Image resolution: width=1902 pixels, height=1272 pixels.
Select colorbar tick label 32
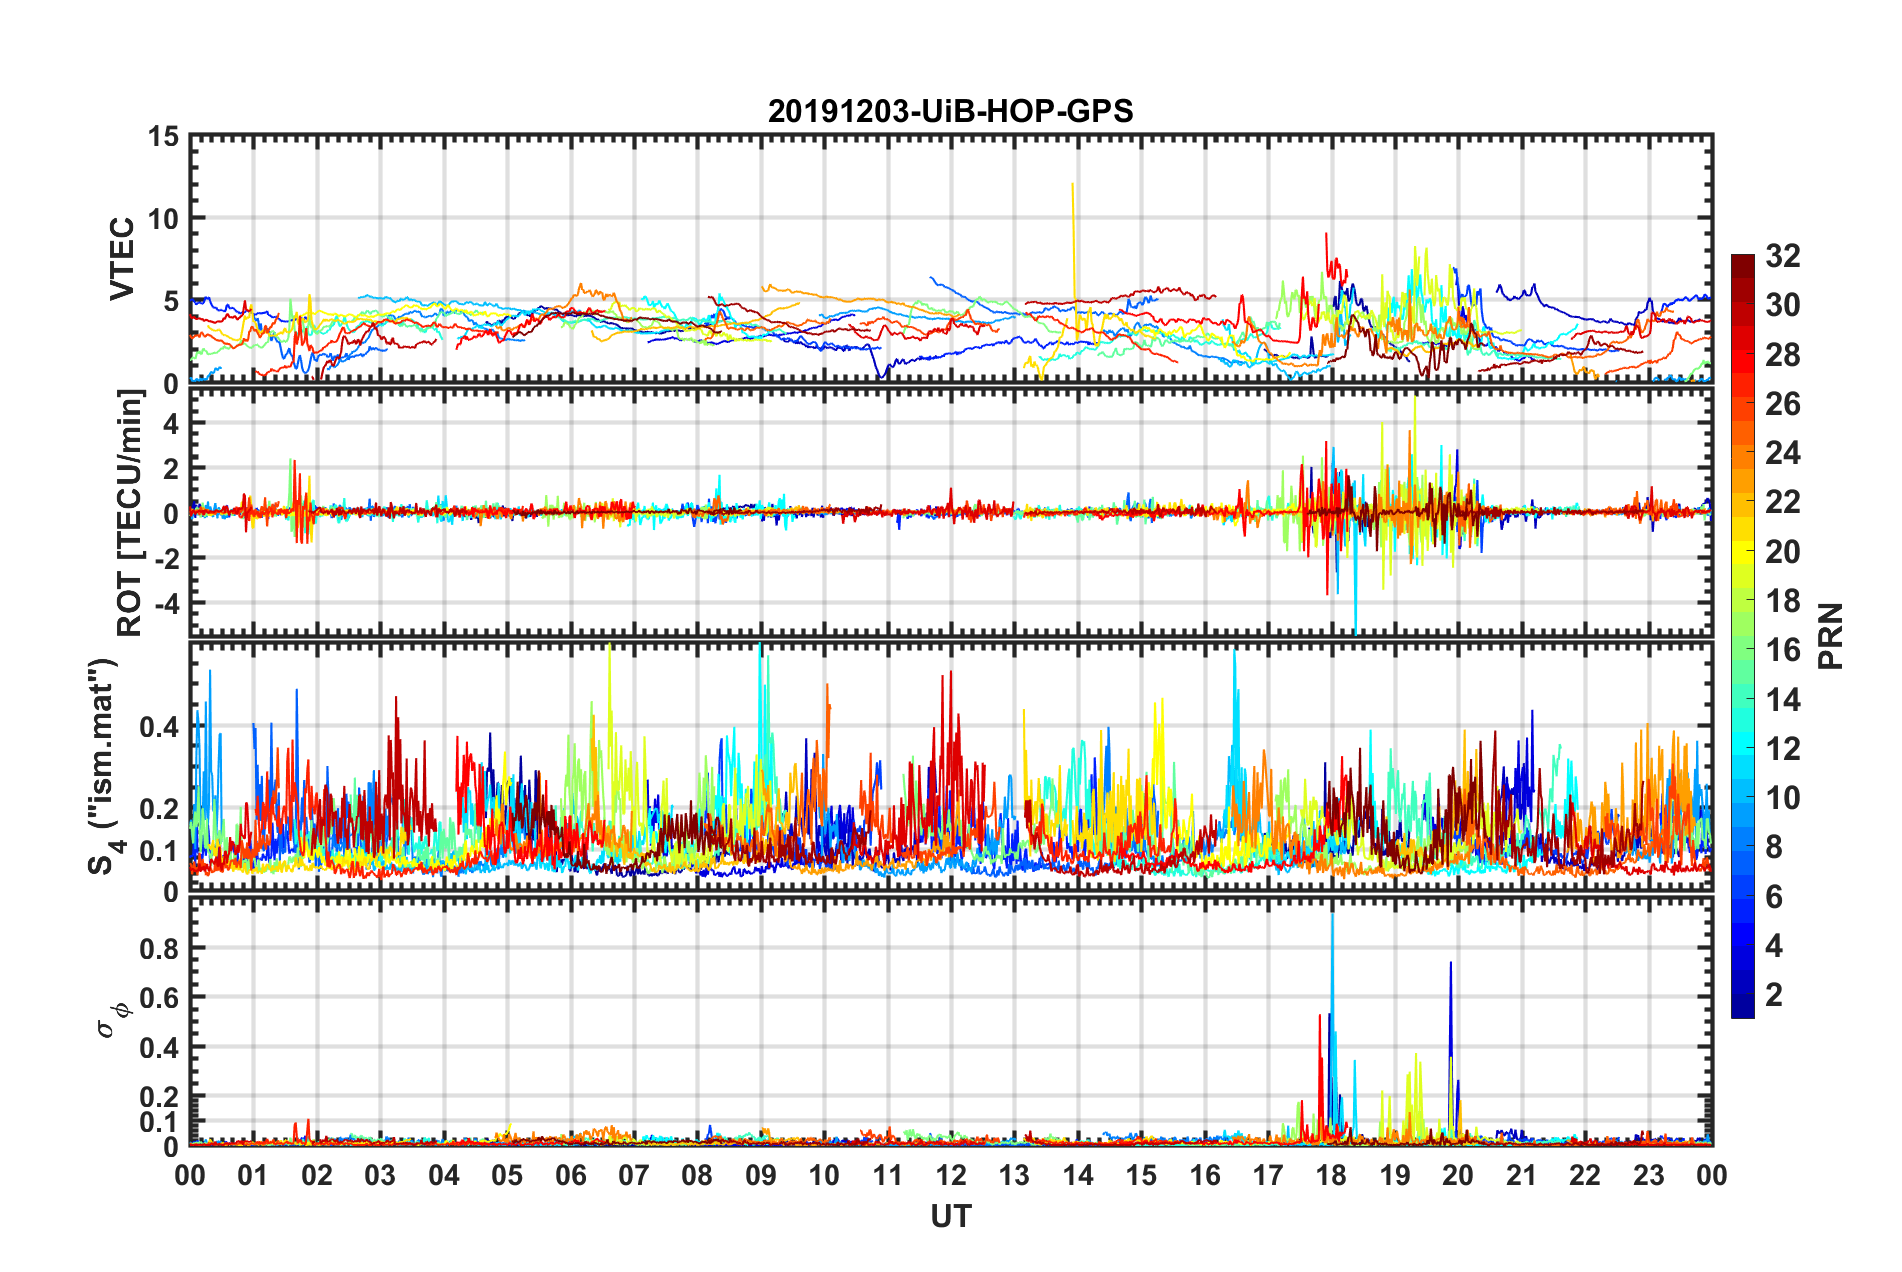tap(1783, 256)
